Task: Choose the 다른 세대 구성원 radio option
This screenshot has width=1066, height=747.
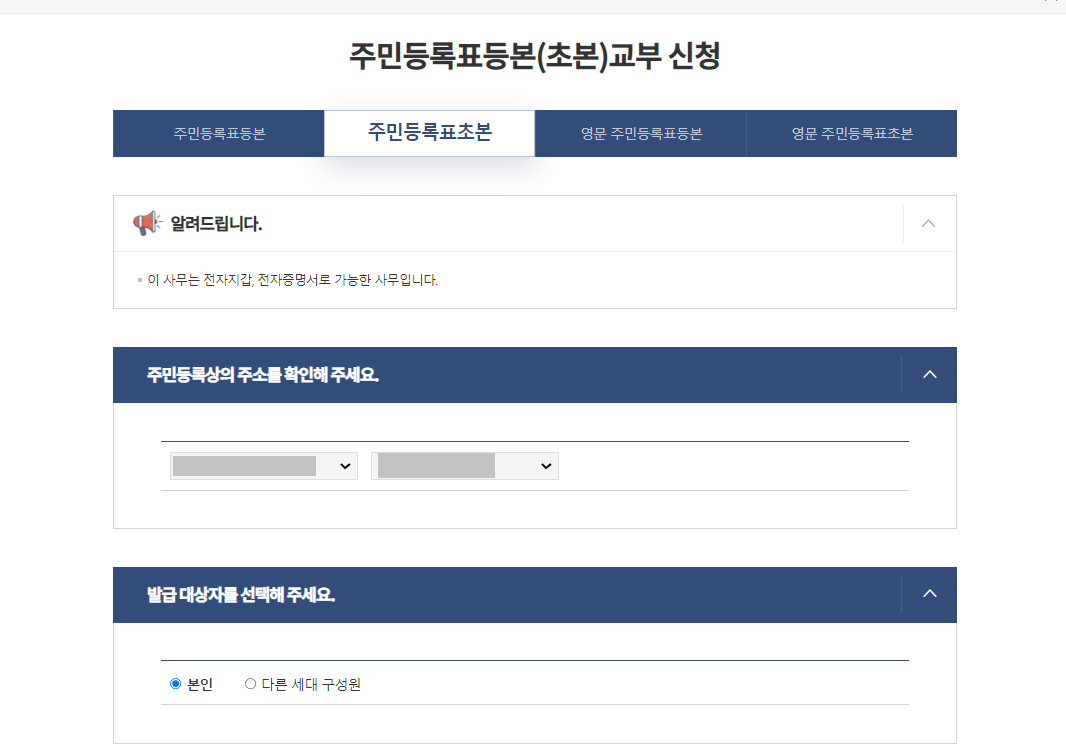Action: (x=250, y=684)
